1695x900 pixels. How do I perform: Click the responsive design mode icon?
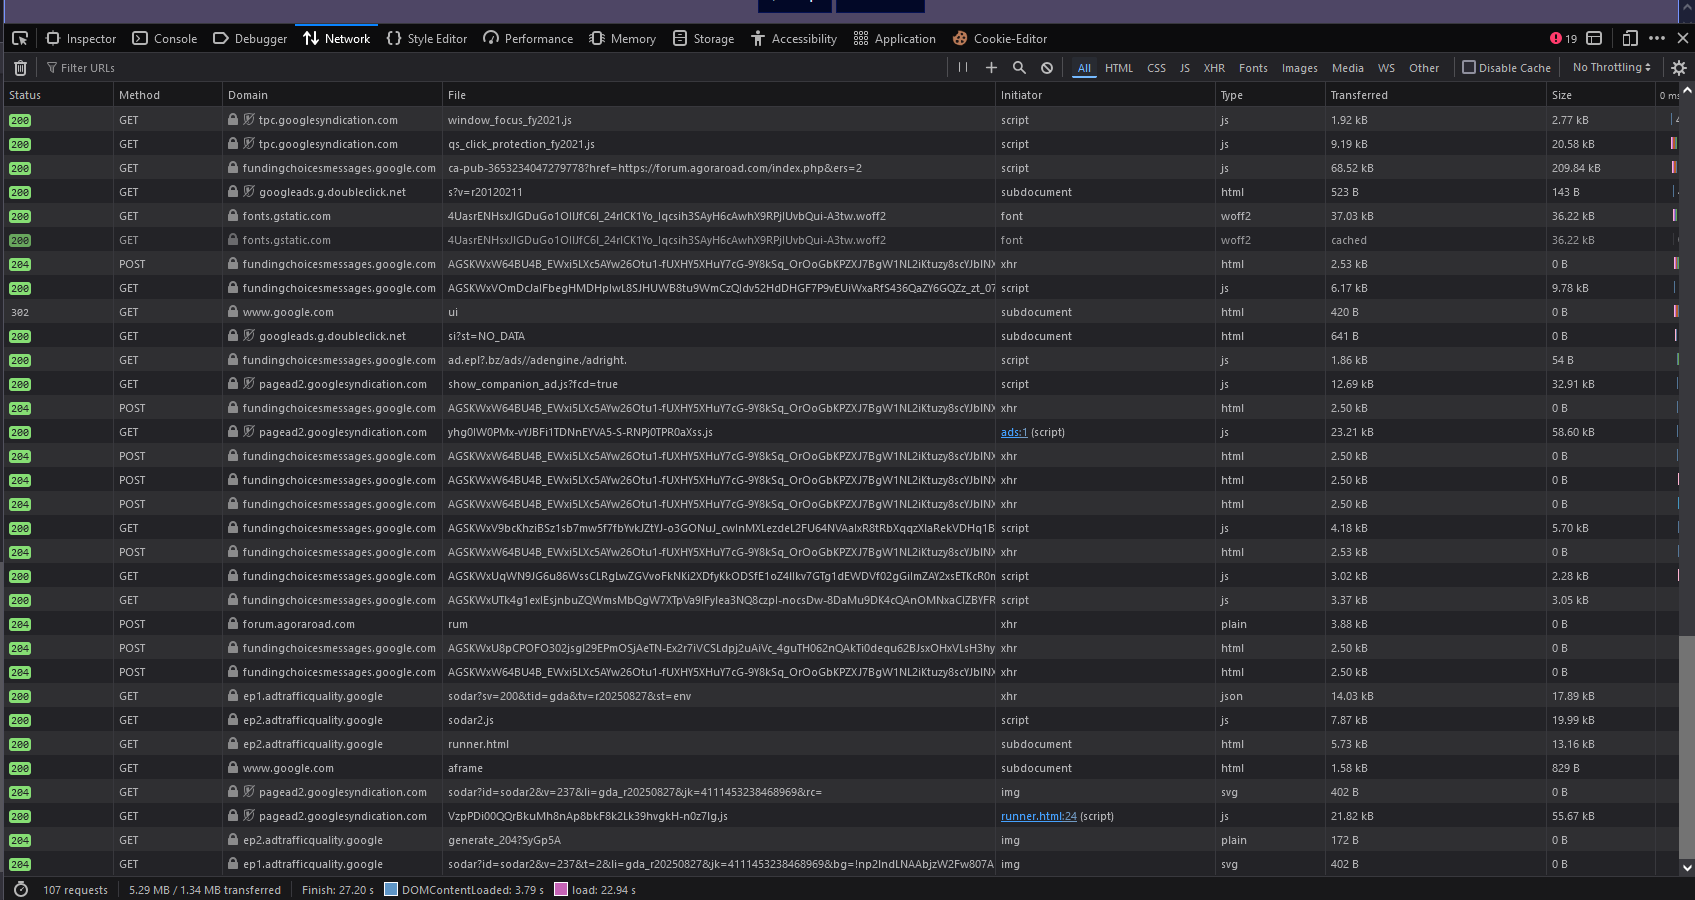1630,38
